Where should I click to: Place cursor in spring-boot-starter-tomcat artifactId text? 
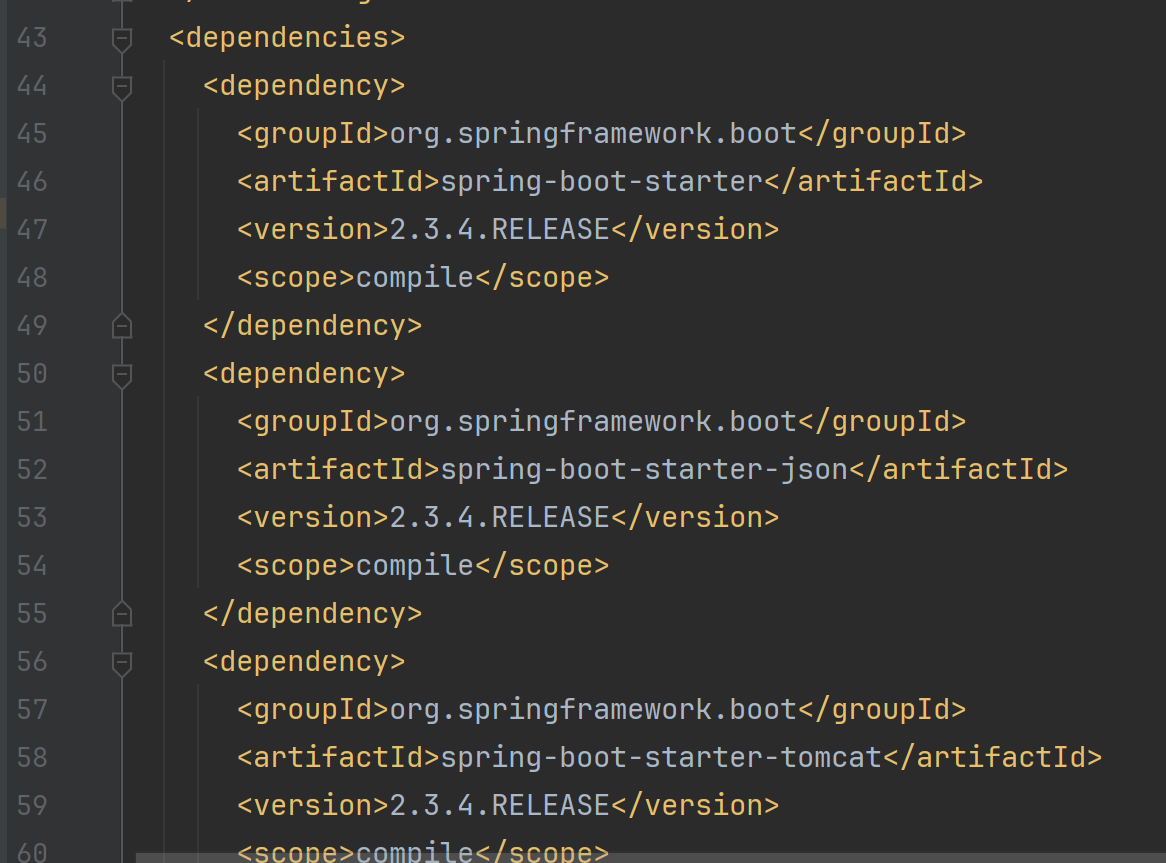660,758
